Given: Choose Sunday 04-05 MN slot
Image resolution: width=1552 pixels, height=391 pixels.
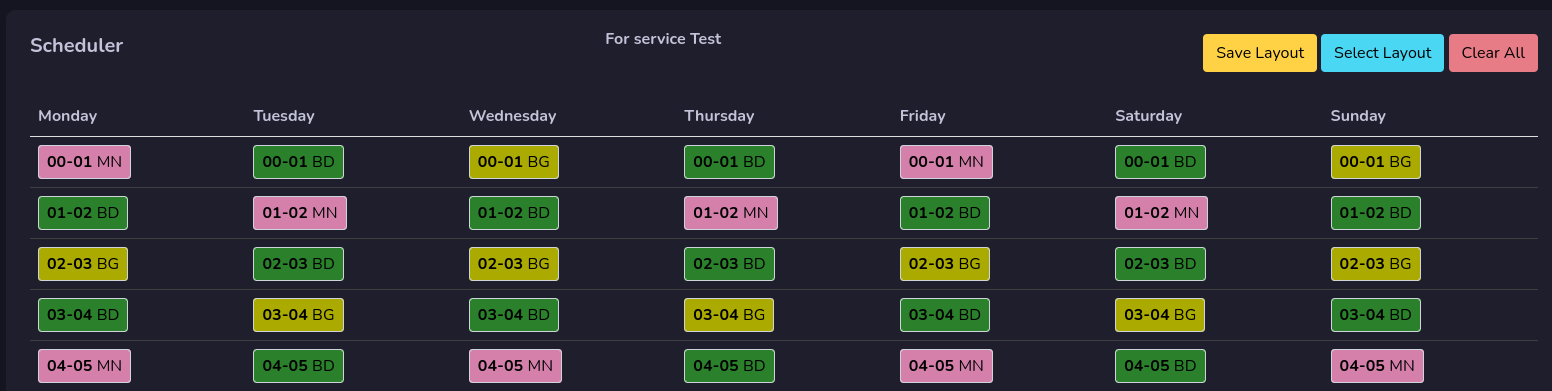Looking at the screenshot, I should (x=1377, y=366).
